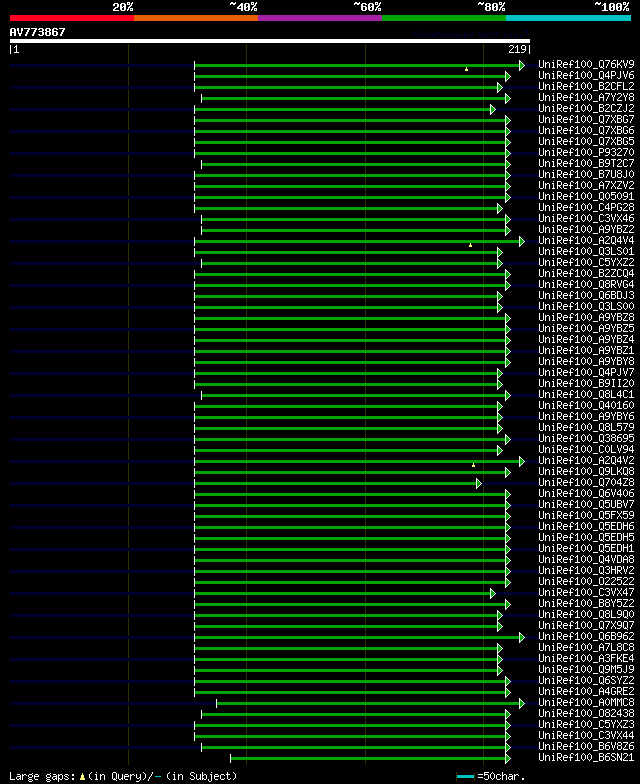Select the purple ~60% identity color band
This screenshot has height=784, width=640.
pos(320,18)
